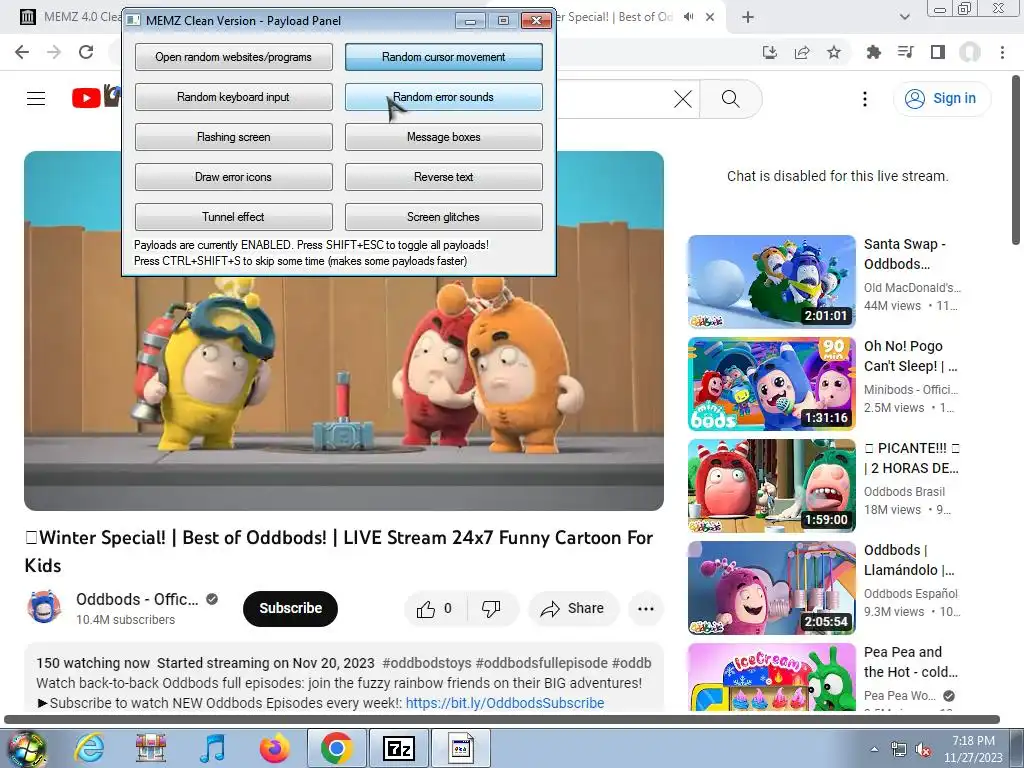
Task: Reload the YouTube page
Action: click(x=86, y=52)
